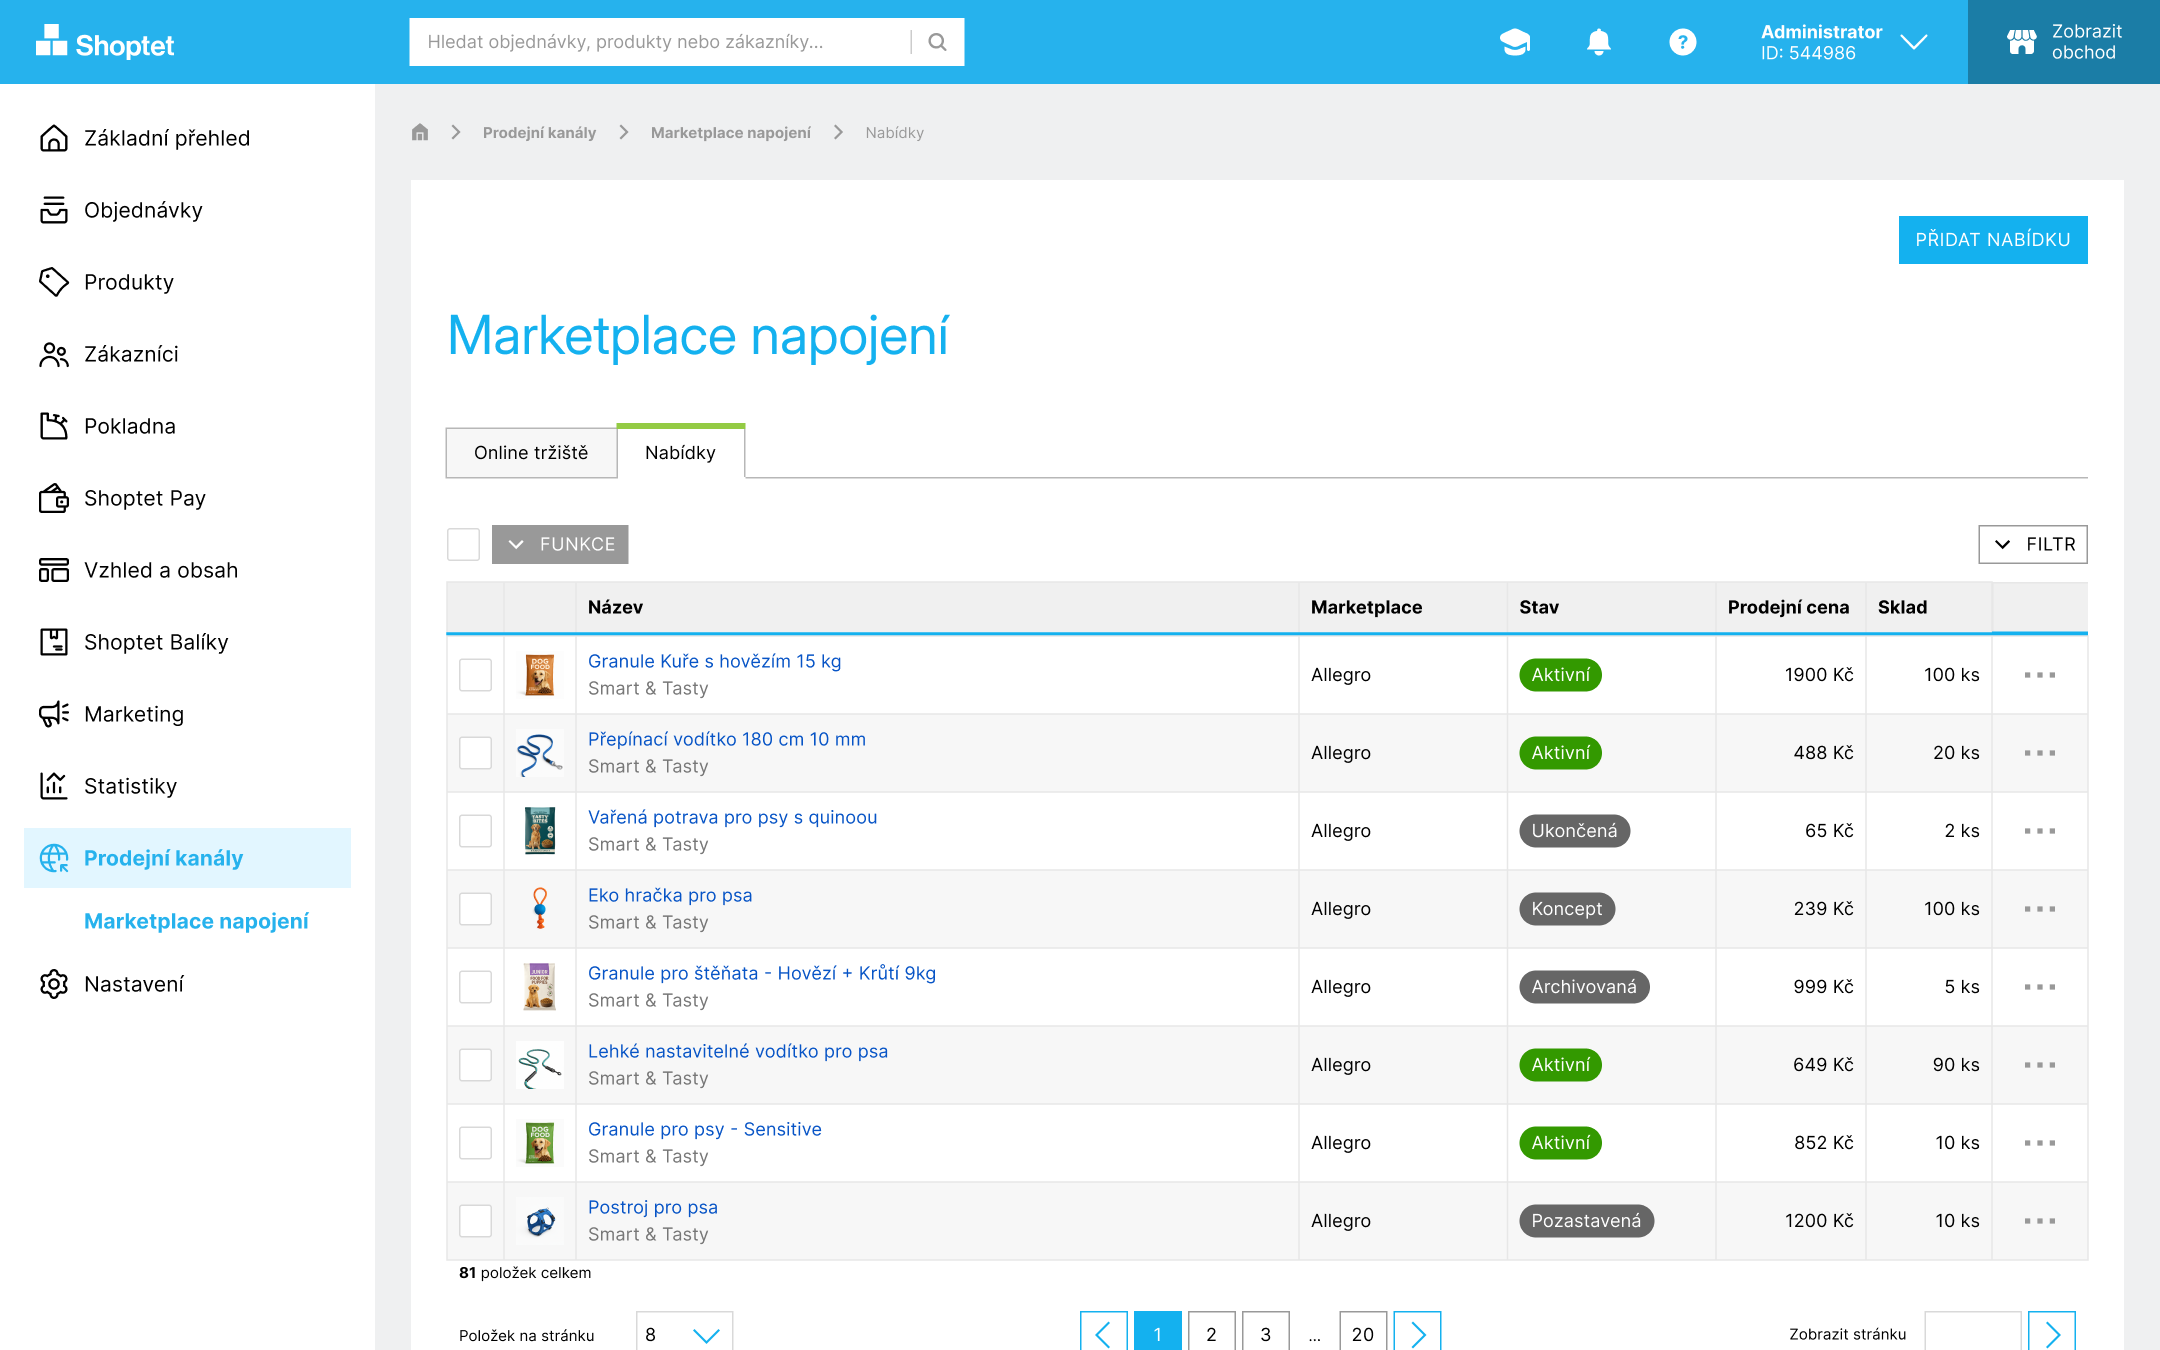Select the checkbox for Eko hračka pro psa
Screen dimensions: 2160x1350
coord(475,908)
